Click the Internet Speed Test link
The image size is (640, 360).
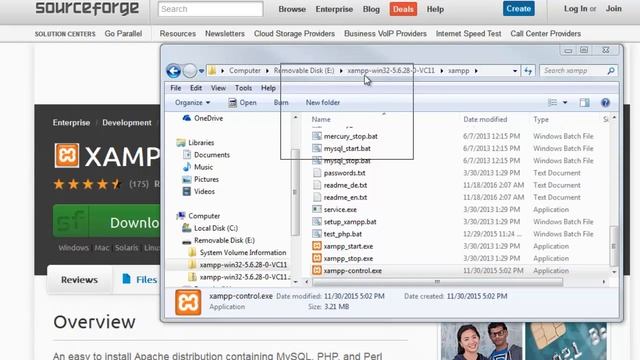[x=468, y=33]
